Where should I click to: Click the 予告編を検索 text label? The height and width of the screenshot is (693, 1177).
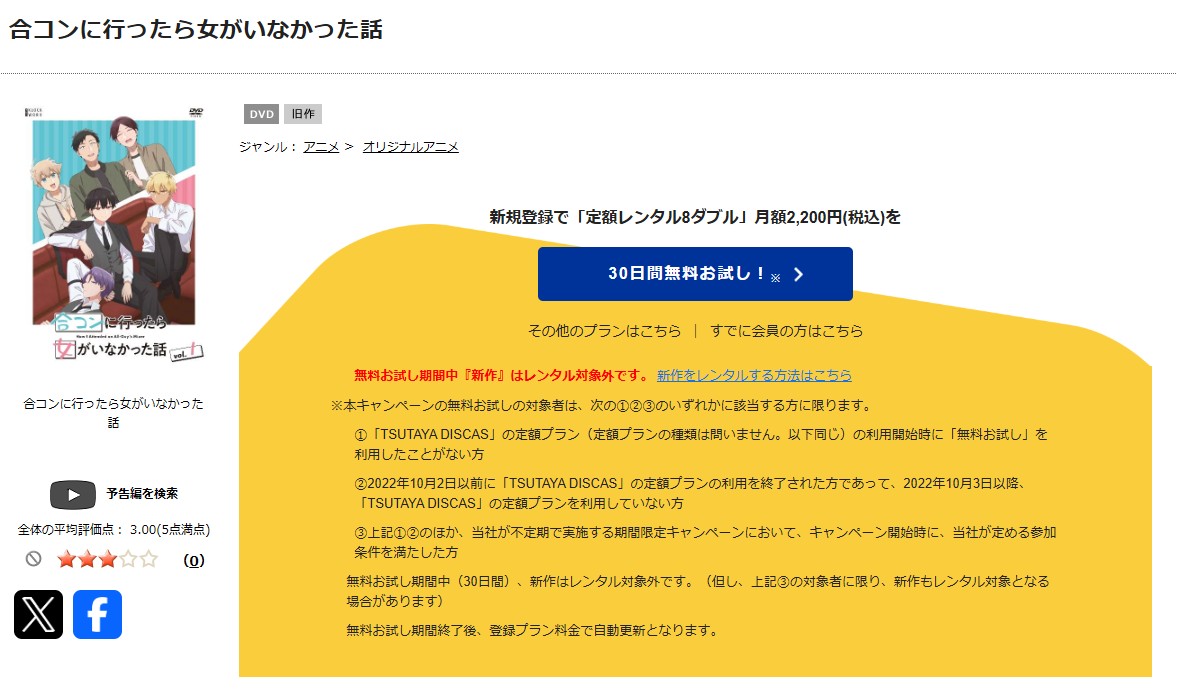pos(142,494)
